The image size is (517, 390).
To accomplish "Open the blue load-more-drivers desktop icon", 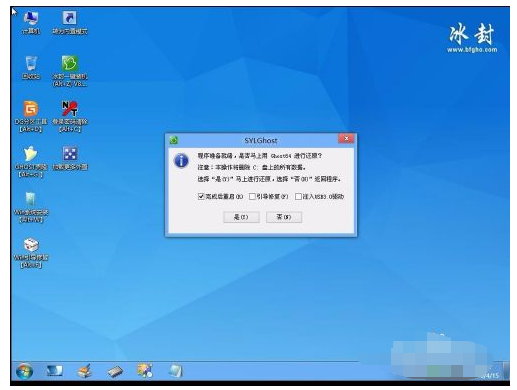I will 70,158.
